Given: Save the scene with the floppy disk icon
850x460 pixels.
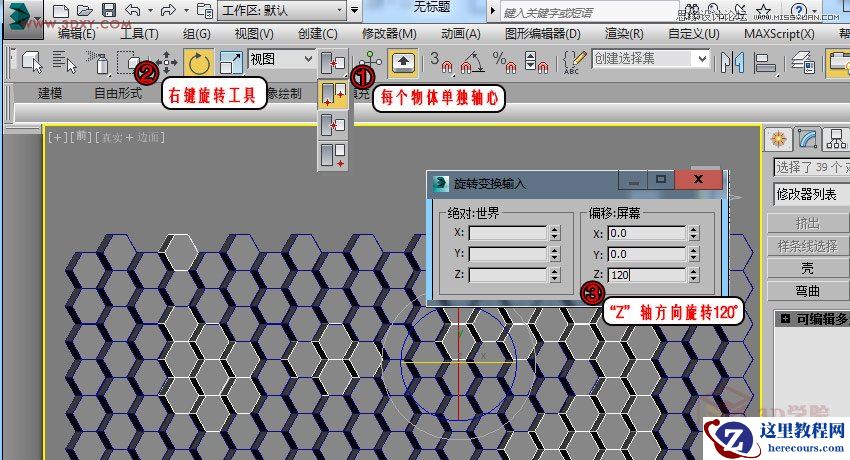Looking at the screenshot, I should click(109, 10).
